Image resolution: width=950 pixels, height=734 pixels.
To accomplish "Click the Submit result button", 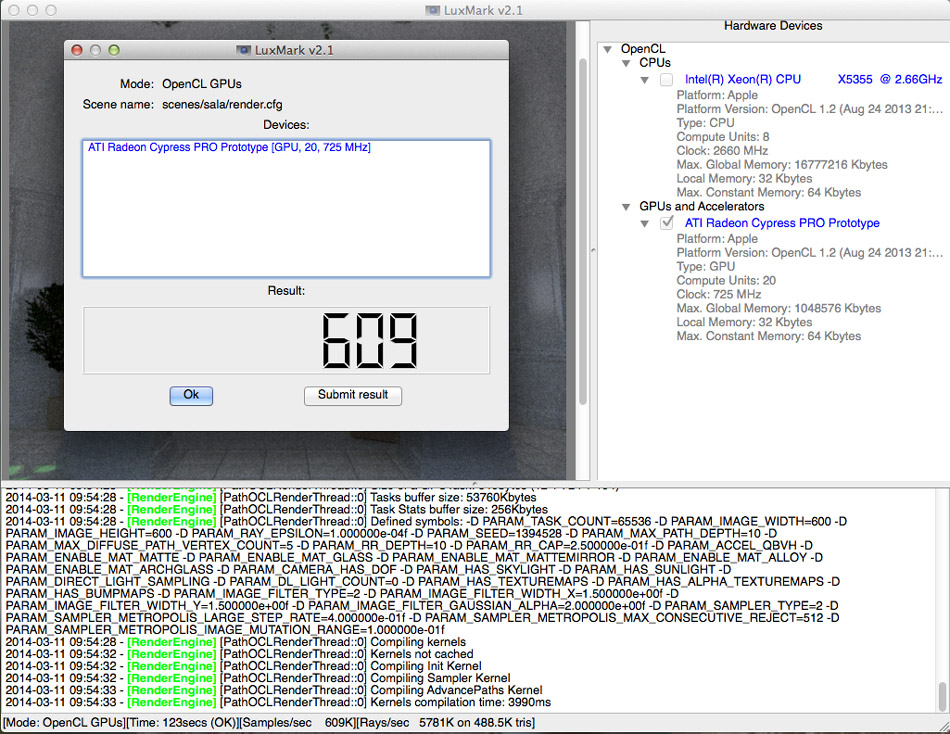I will click(353, 395).
